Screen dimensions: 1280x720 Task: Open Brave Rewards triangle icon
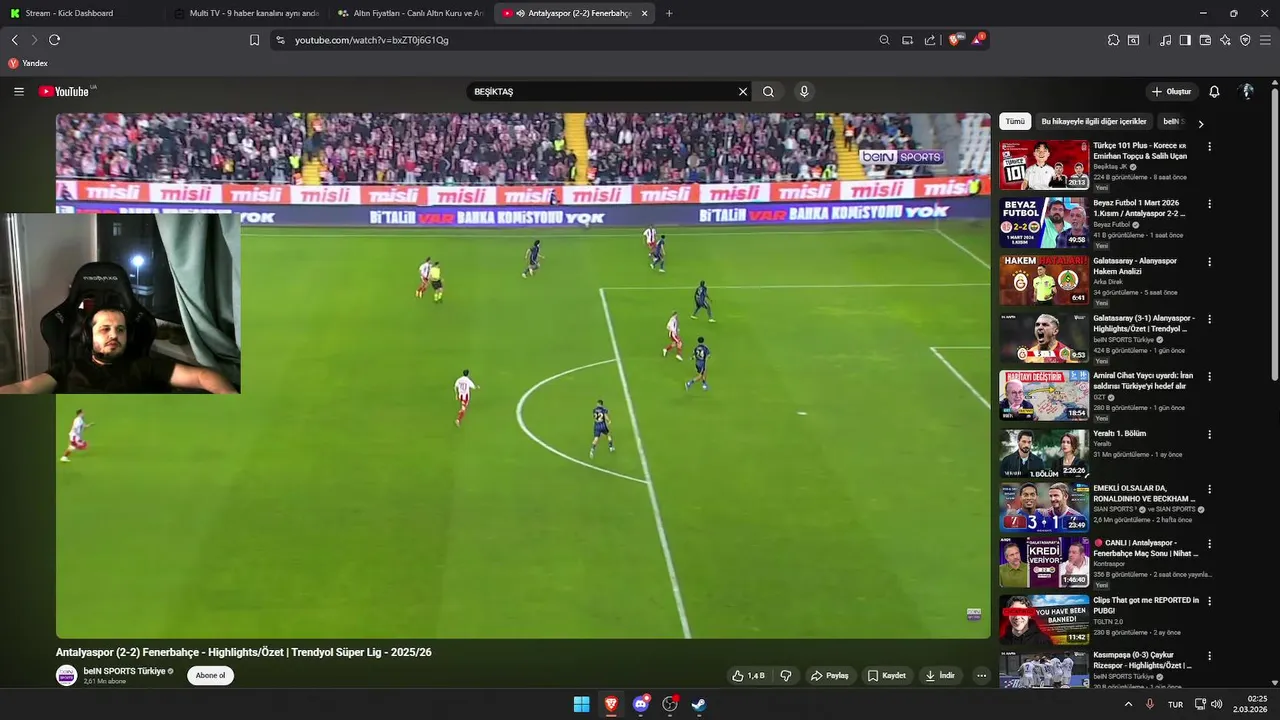point(977,40)
